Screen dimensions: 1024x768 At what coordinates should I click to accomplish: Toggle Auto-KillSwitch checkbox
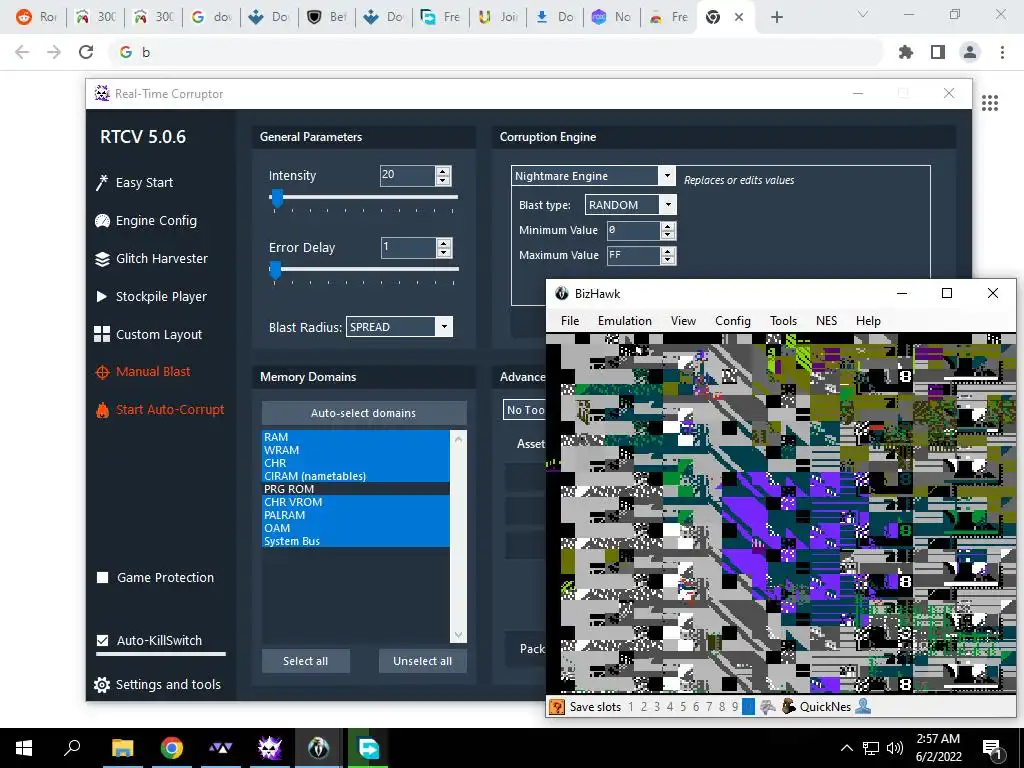pyautogui.click(x=103, y=641)
